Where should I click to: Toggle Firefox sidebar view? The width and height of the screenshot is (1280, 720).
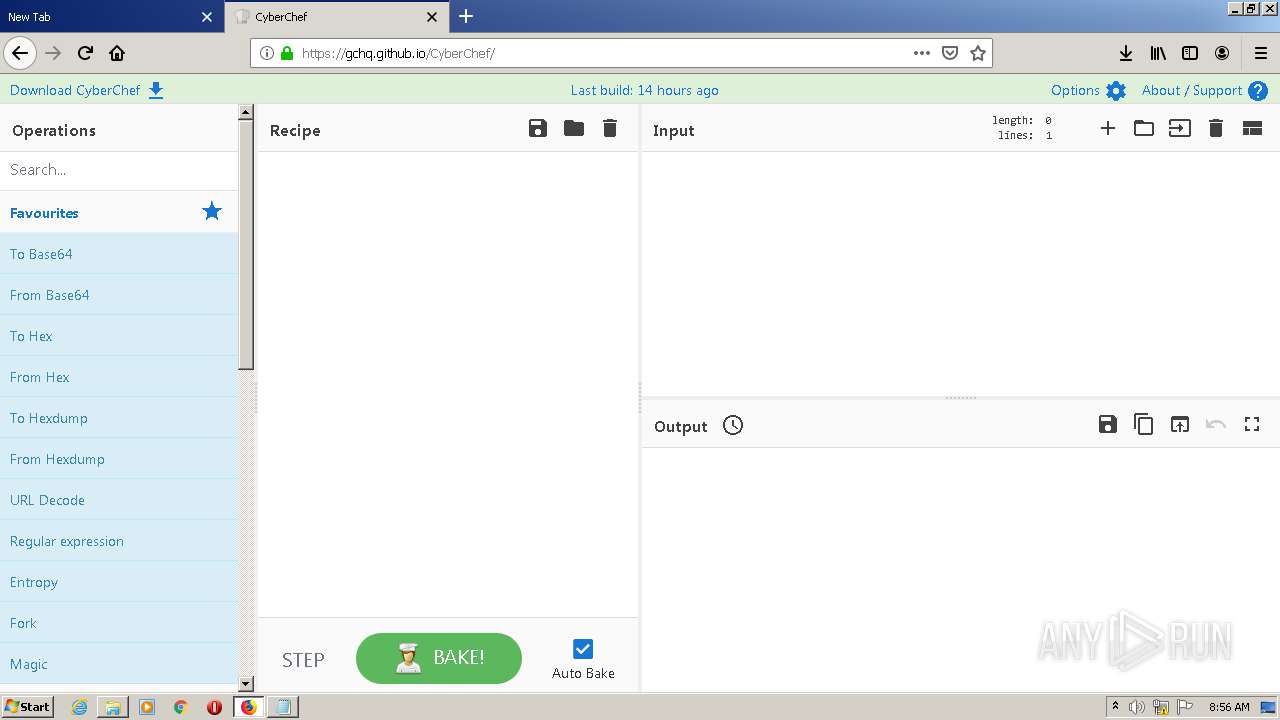(x=1190, y=53)
